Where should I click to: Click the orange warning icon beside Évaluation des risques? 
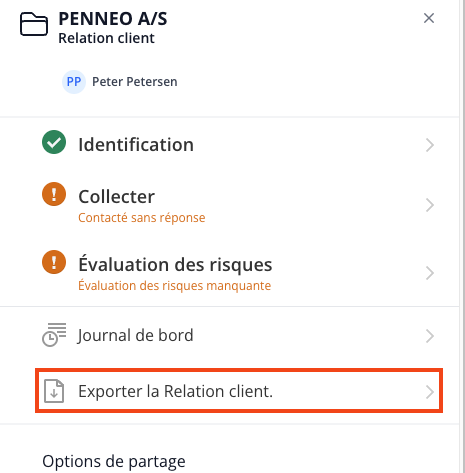(x=54, y=262)
